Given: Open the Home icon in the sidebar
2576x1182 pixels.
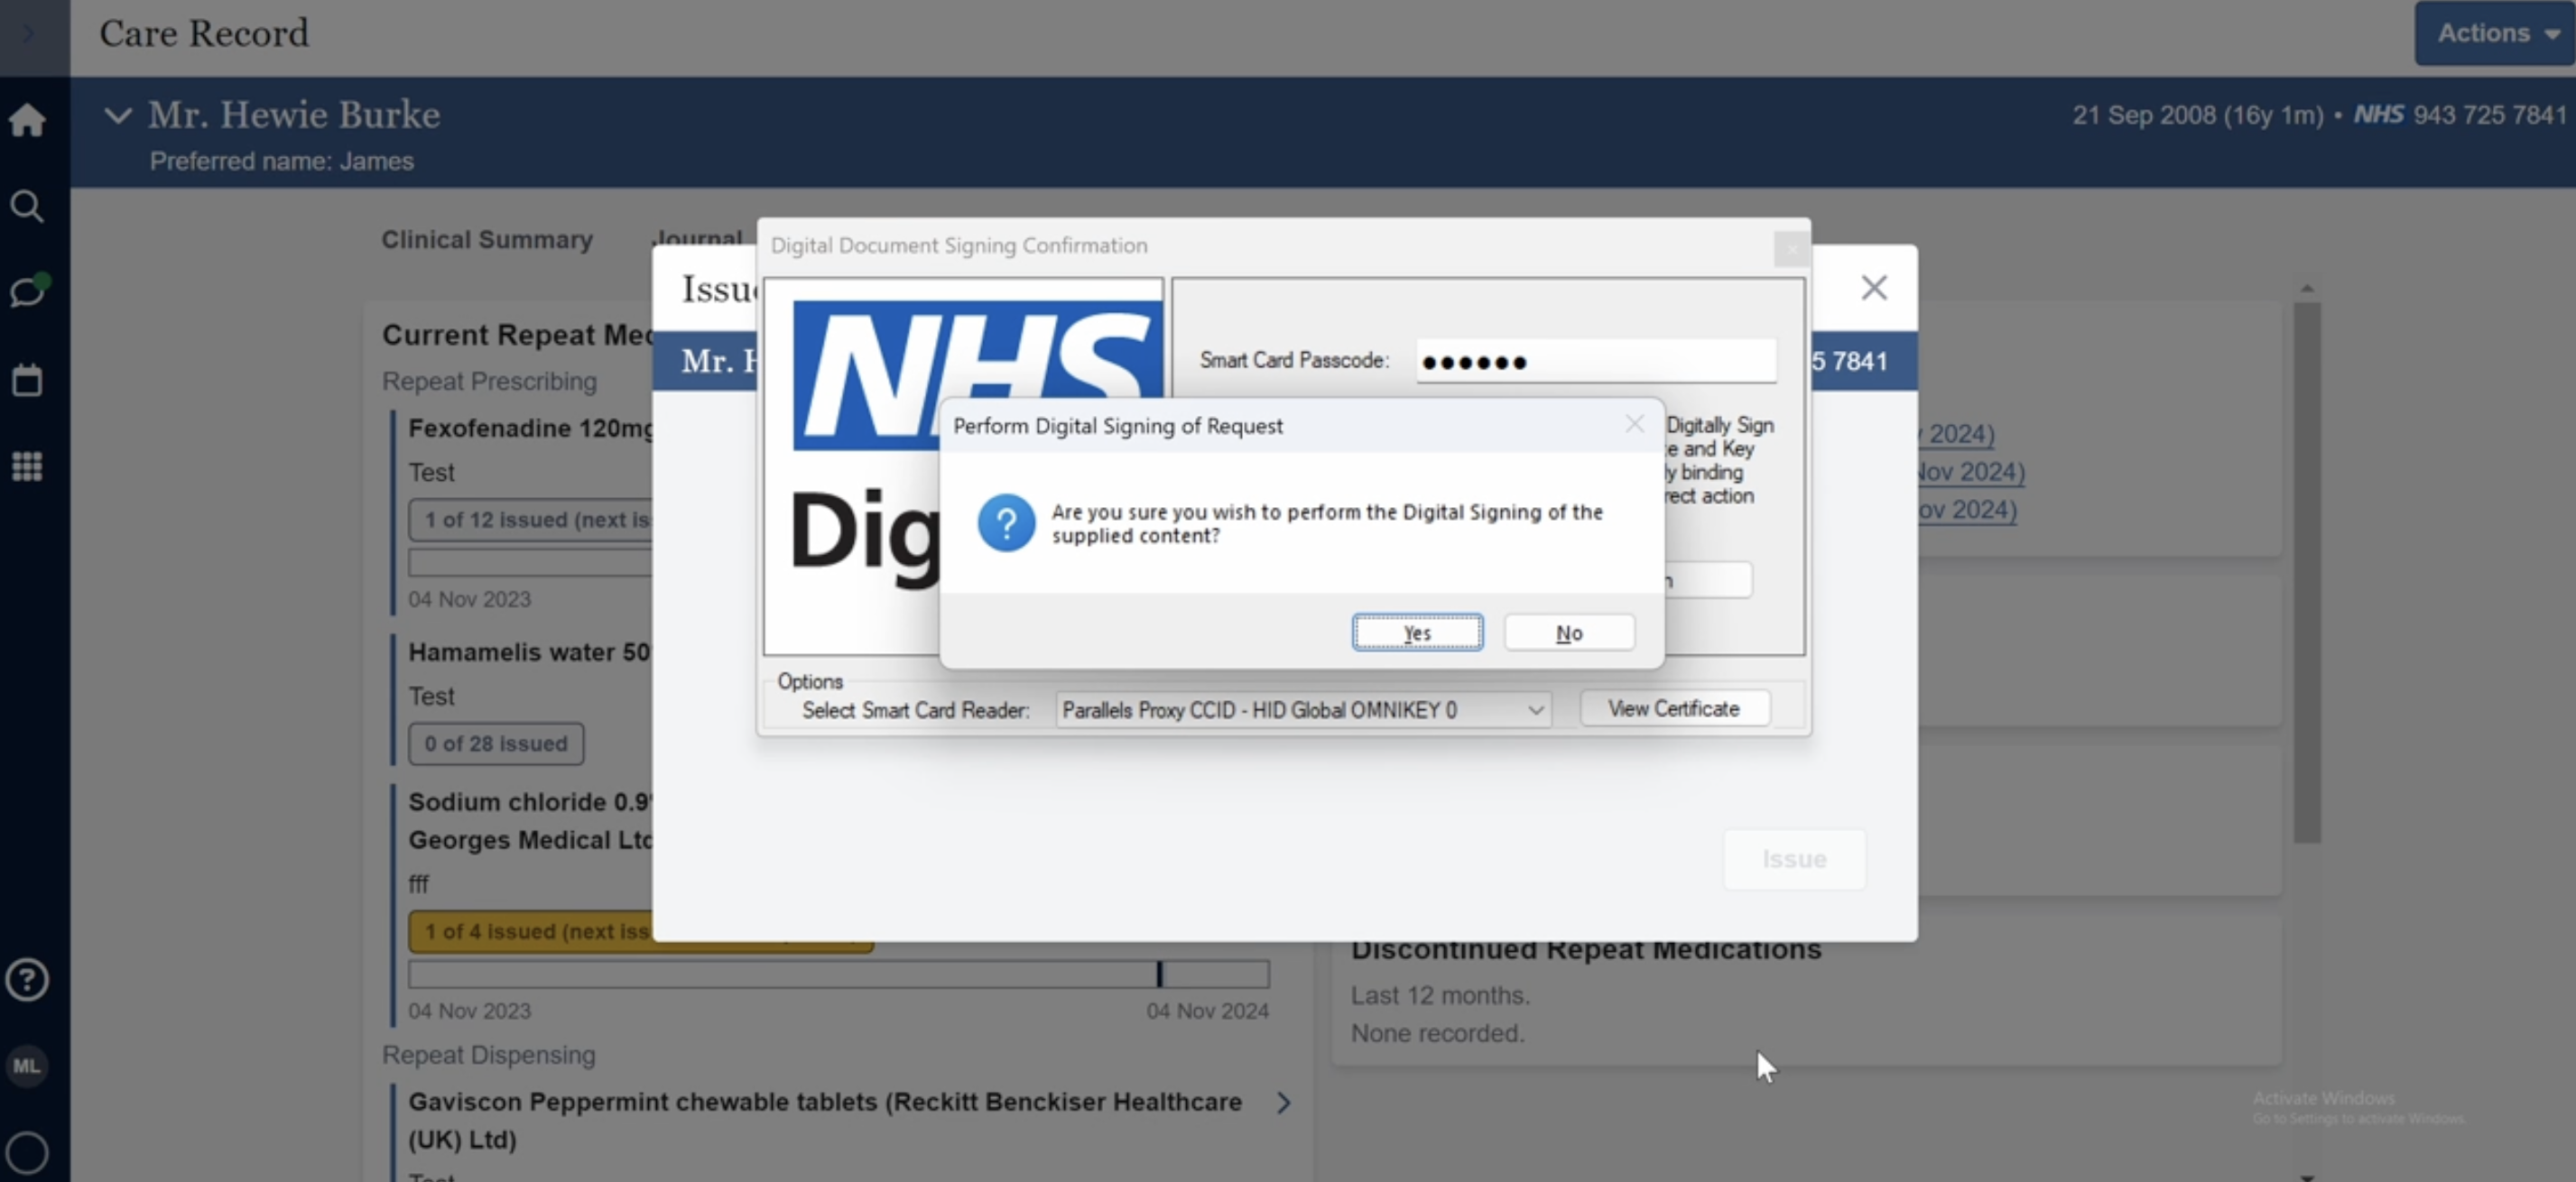Looking at the screenshot, I should pyautogui.click(x=28, y=120).
